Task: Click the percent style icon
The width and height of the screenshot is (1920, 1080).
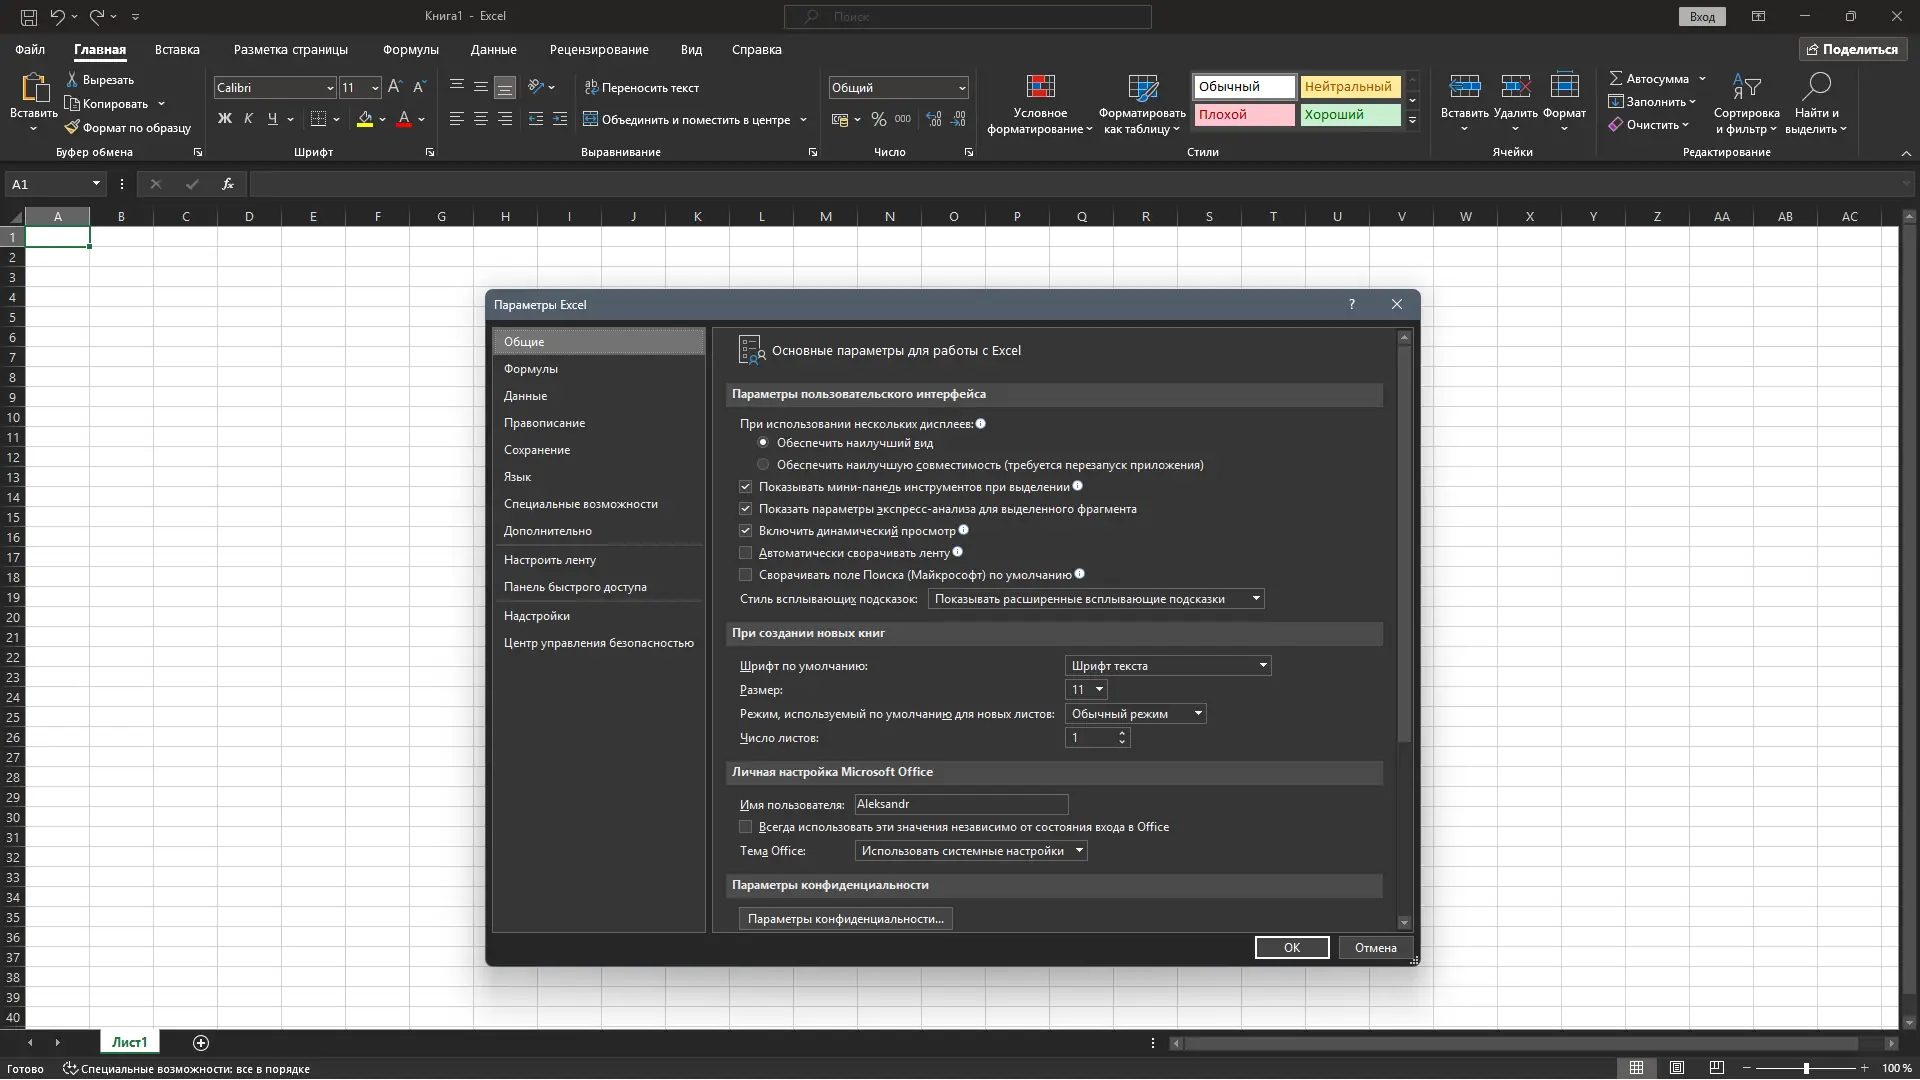Action: click(878, 119)
